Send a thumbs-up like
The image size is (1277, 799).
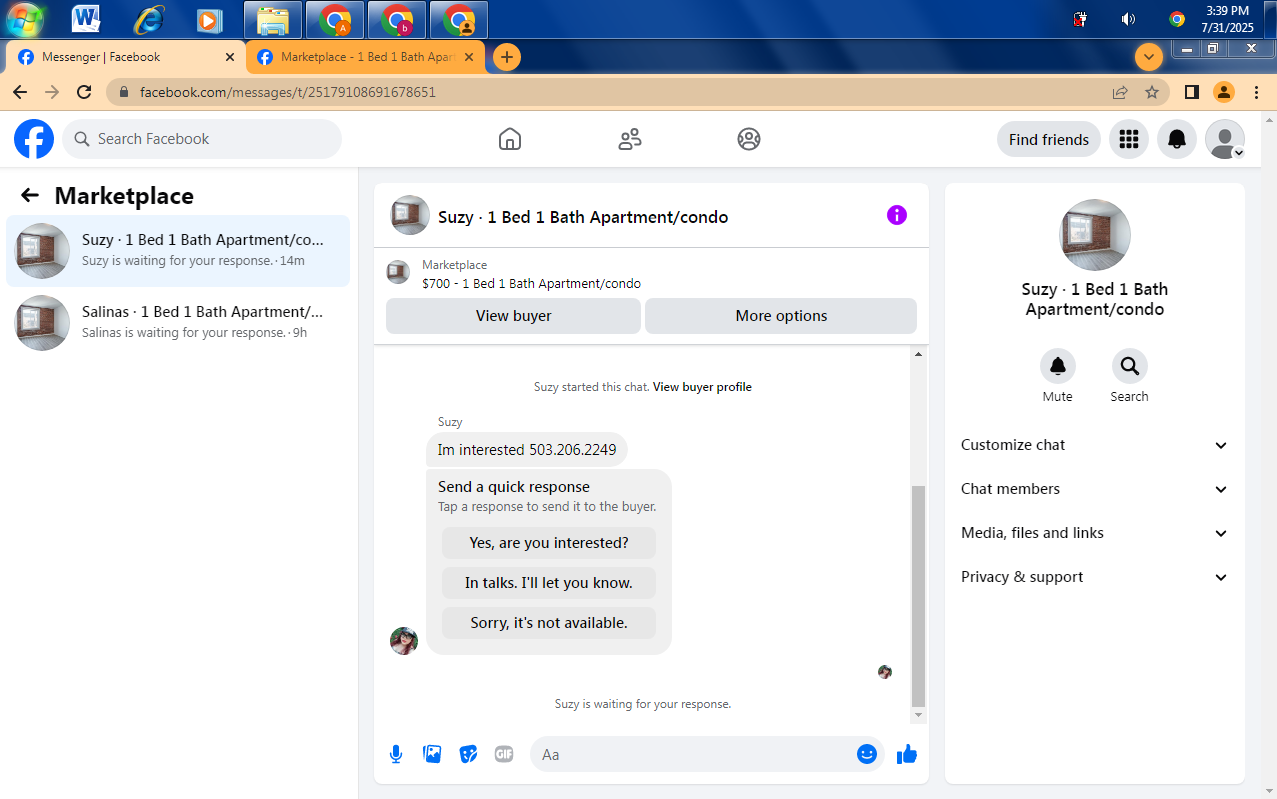(x=907, y=754)
